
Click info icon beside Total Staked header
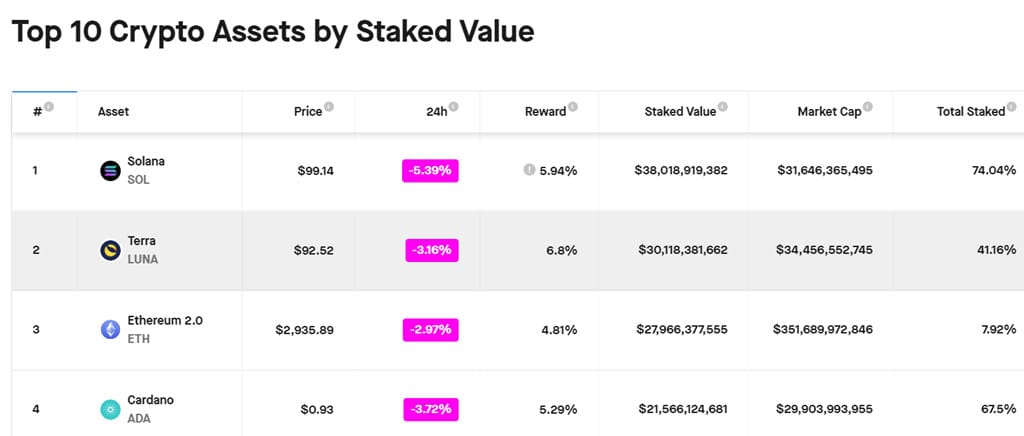1012,107
